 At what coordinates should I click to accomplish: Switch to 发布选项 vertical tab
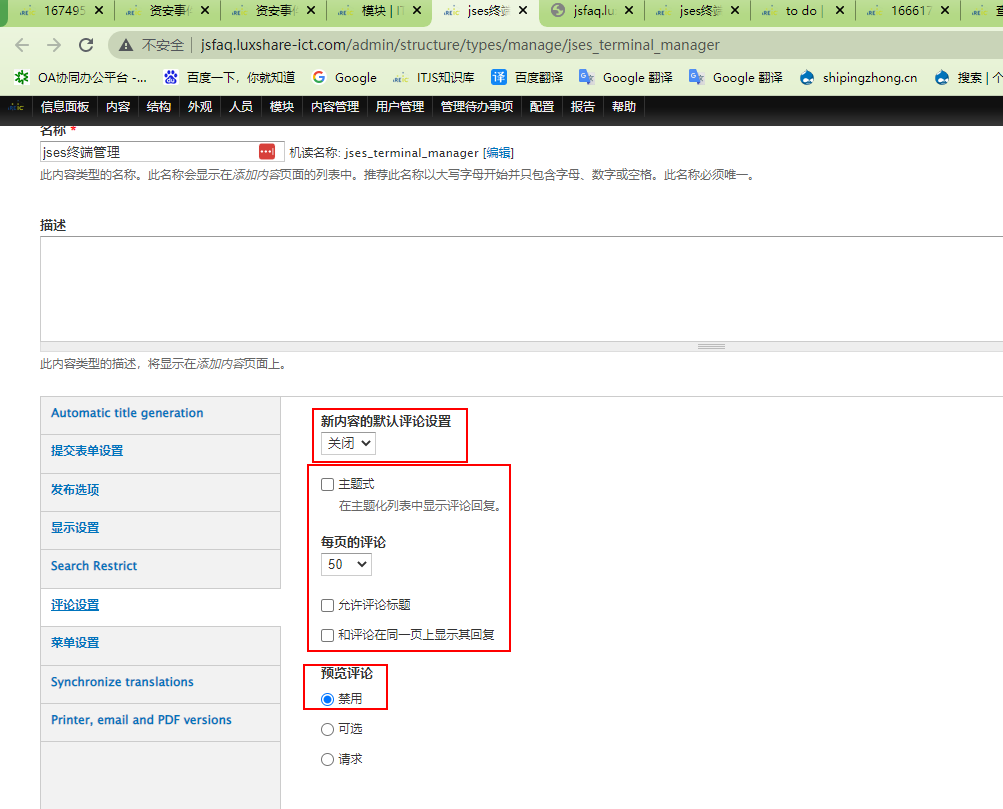pyautogui.click(x=161, y=492)
